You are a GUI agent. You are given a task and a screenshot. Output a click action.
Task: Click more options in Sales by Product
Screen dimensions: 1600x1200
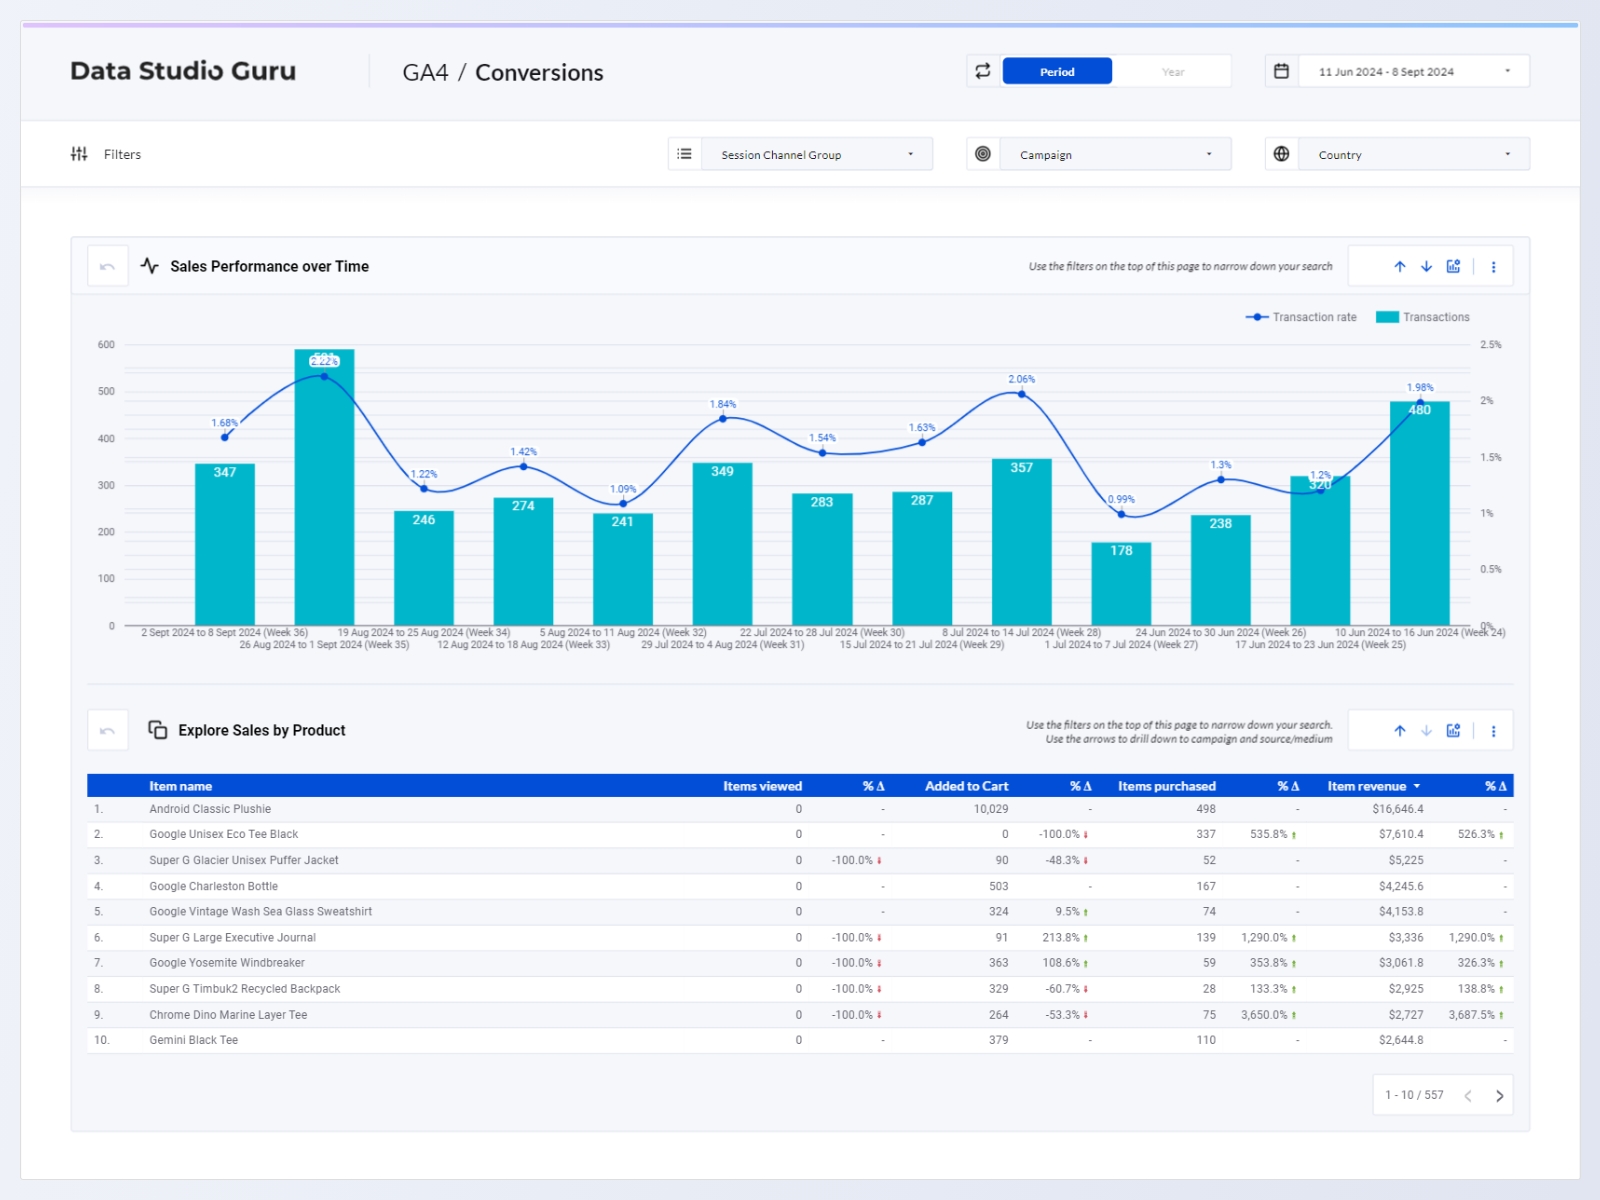[1494, 731]
